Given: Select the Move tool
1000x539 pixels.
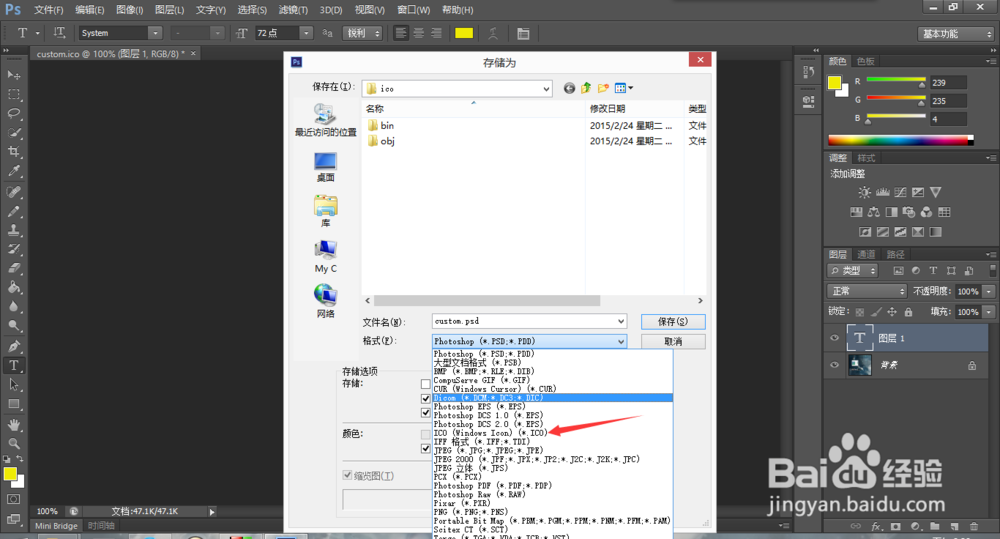Looking at the screenshot, I should pos(14,75).
